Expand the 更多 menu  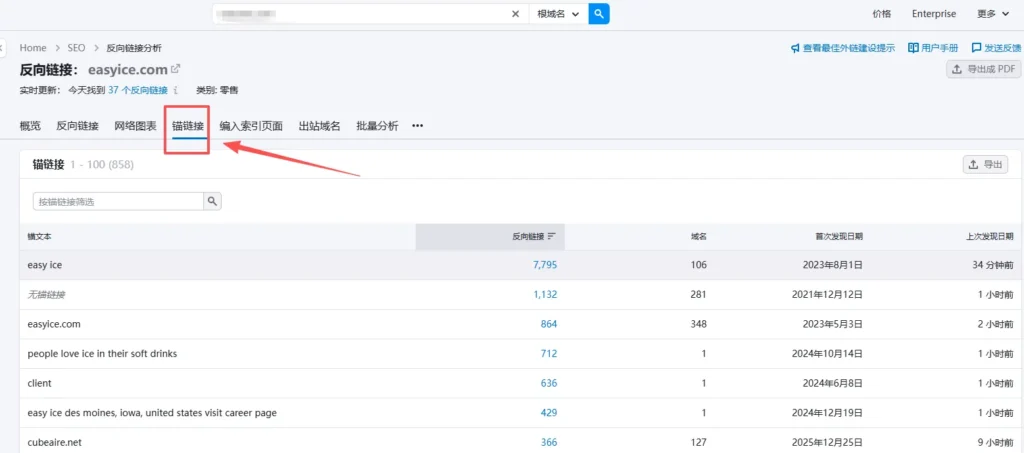995,14
